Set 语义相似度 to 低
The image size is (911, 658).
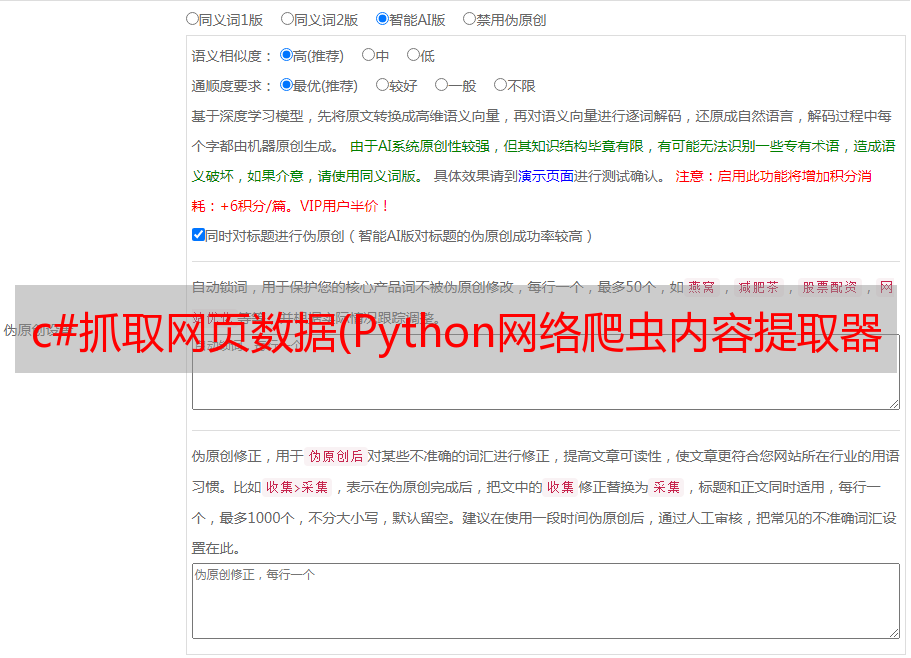click(413, 55)
